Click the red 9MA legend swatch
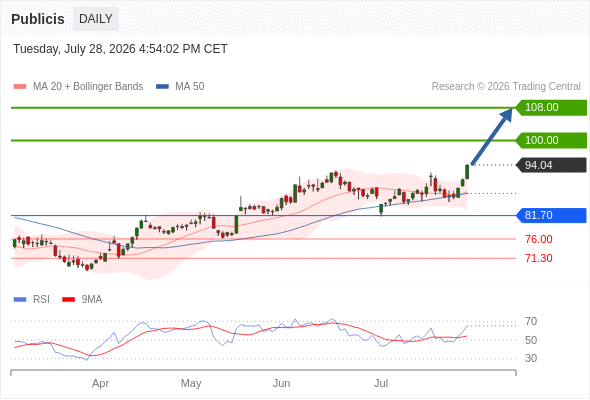This screenshot has height=400, width=590. tap(68, 300)
